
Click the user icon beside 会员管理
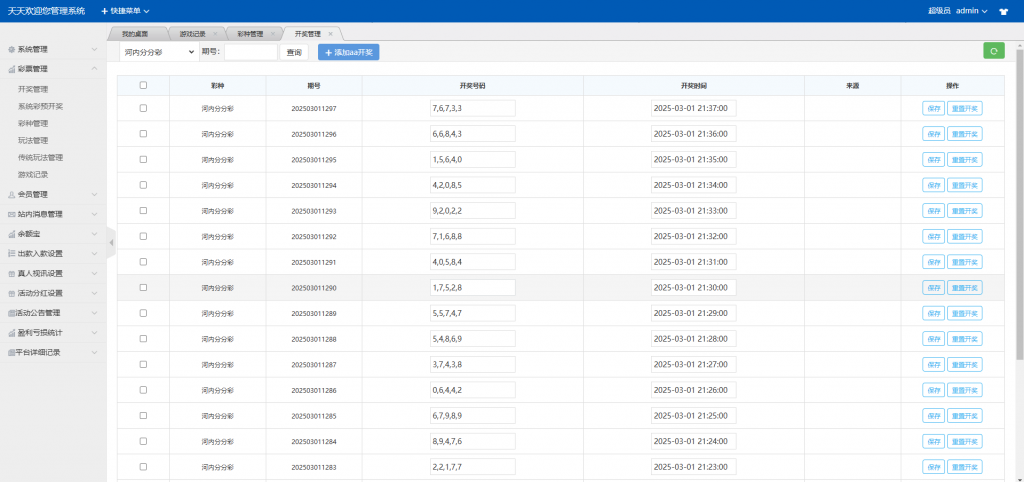coord(11,195)
